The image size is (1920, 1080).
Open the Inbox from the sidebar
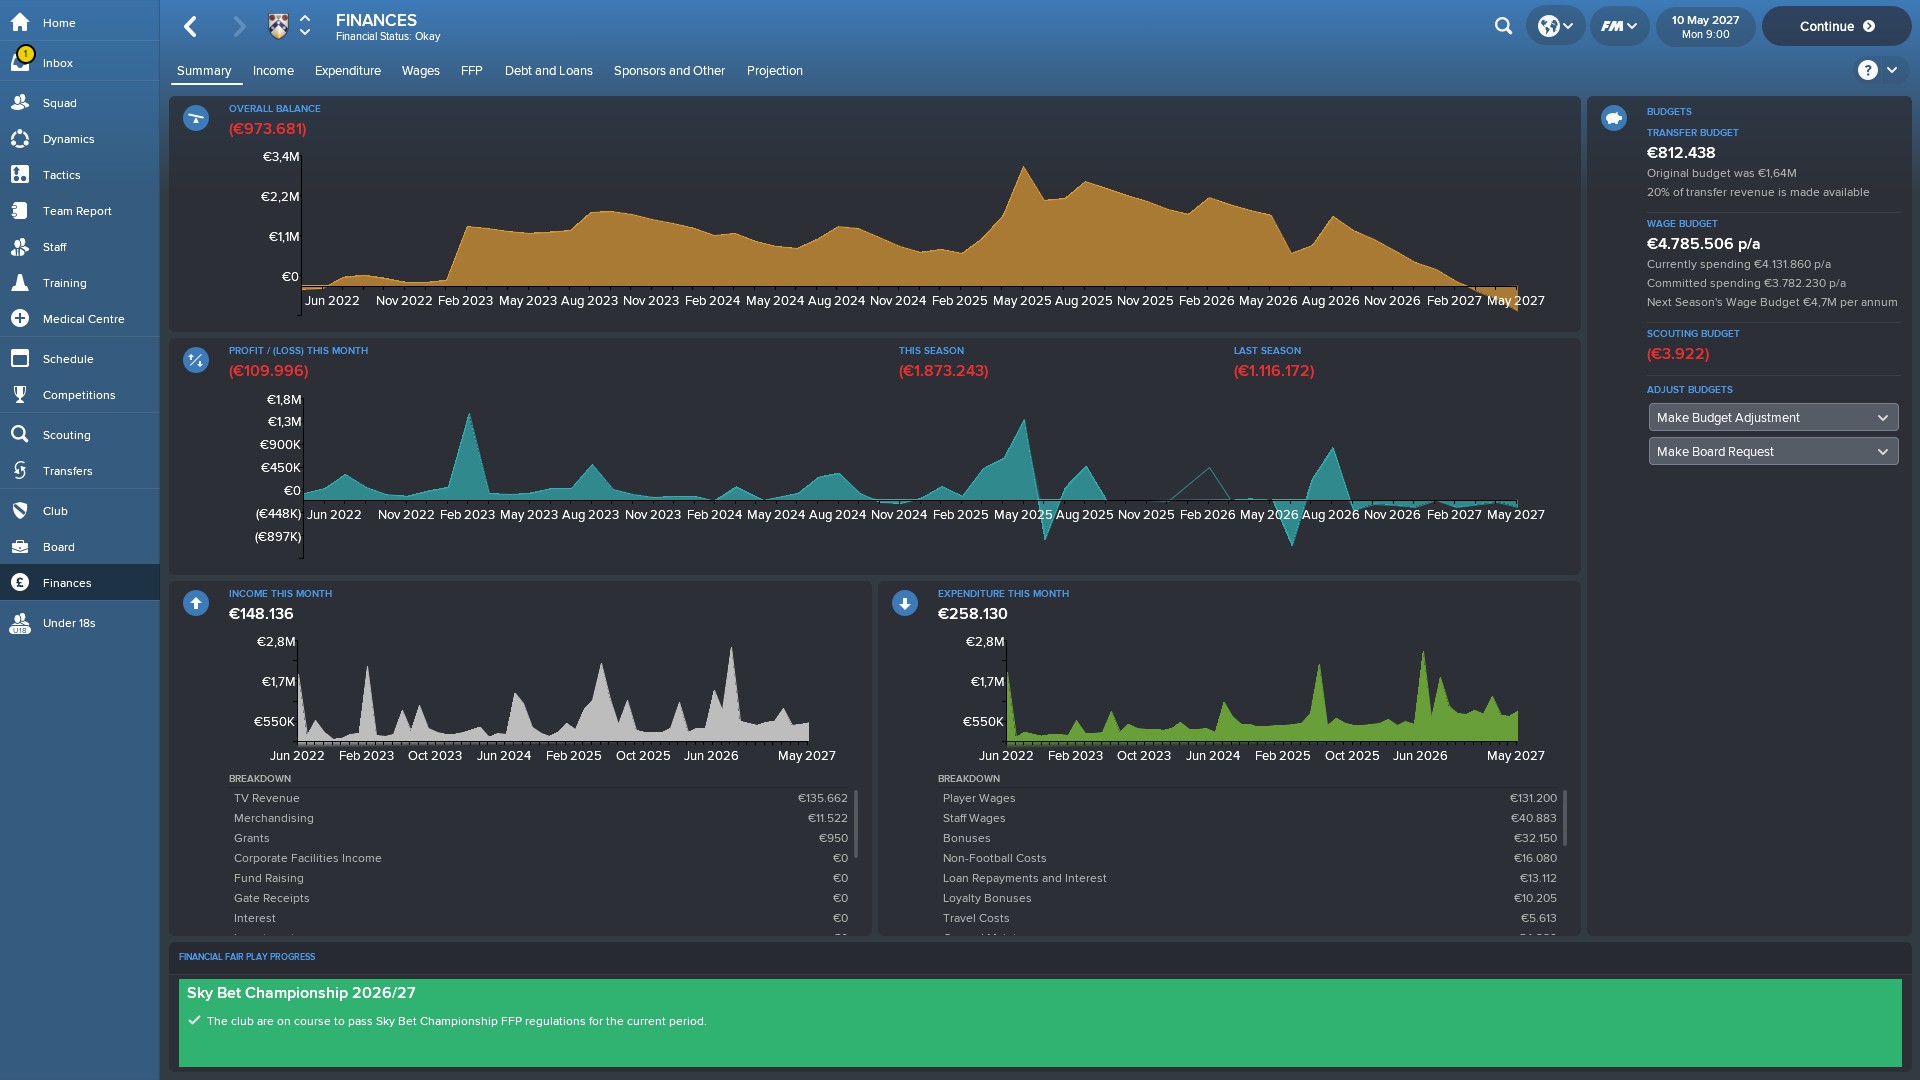[x=57, y=63]
